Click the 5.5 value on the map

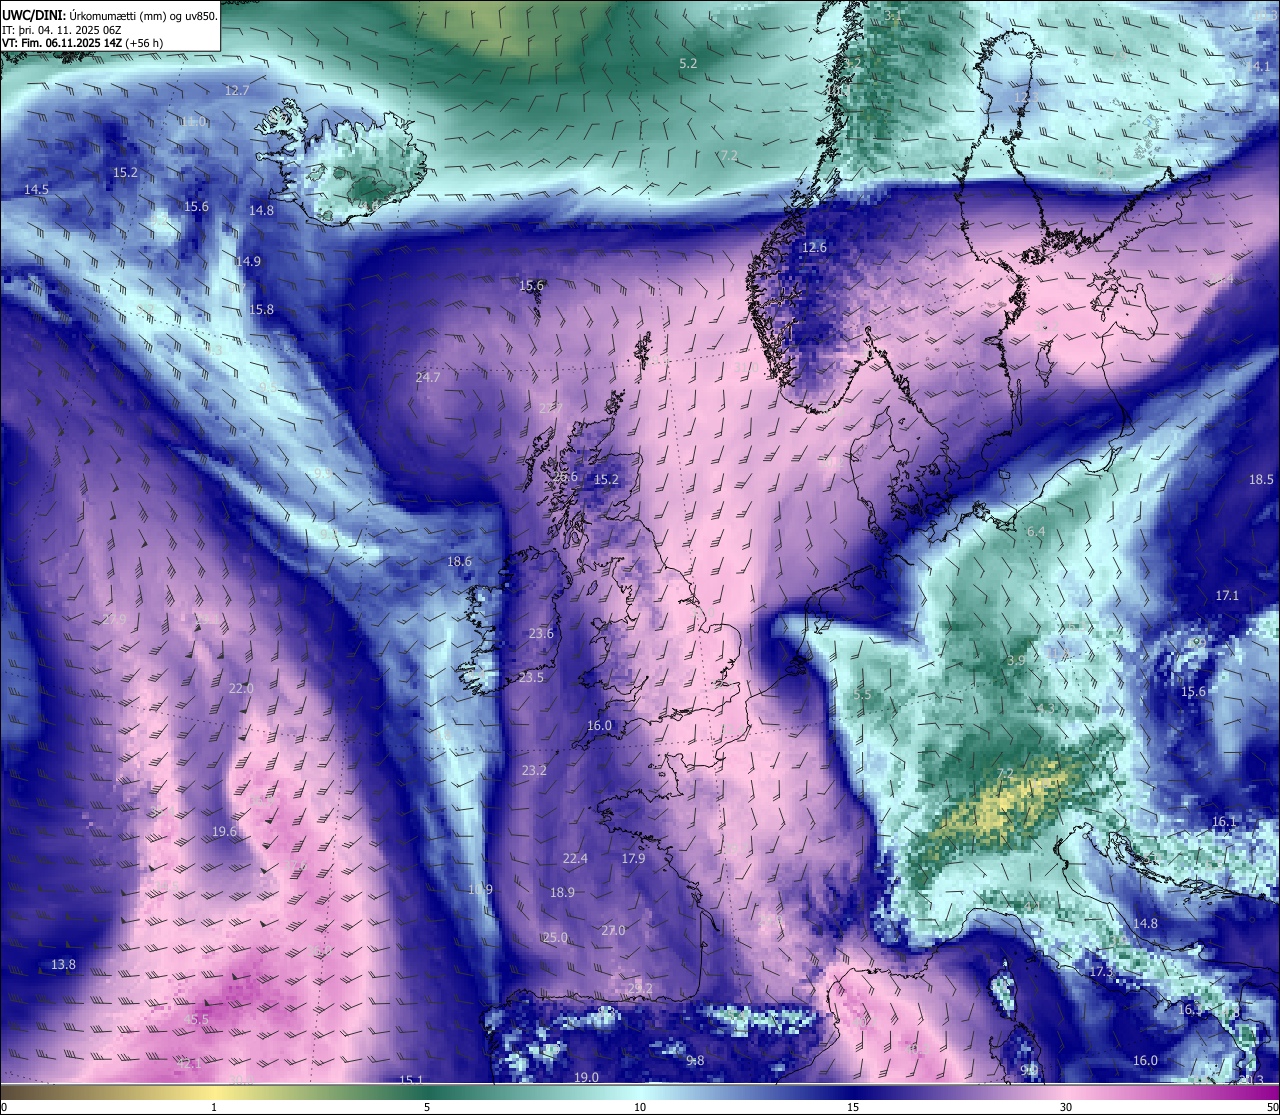863,693
